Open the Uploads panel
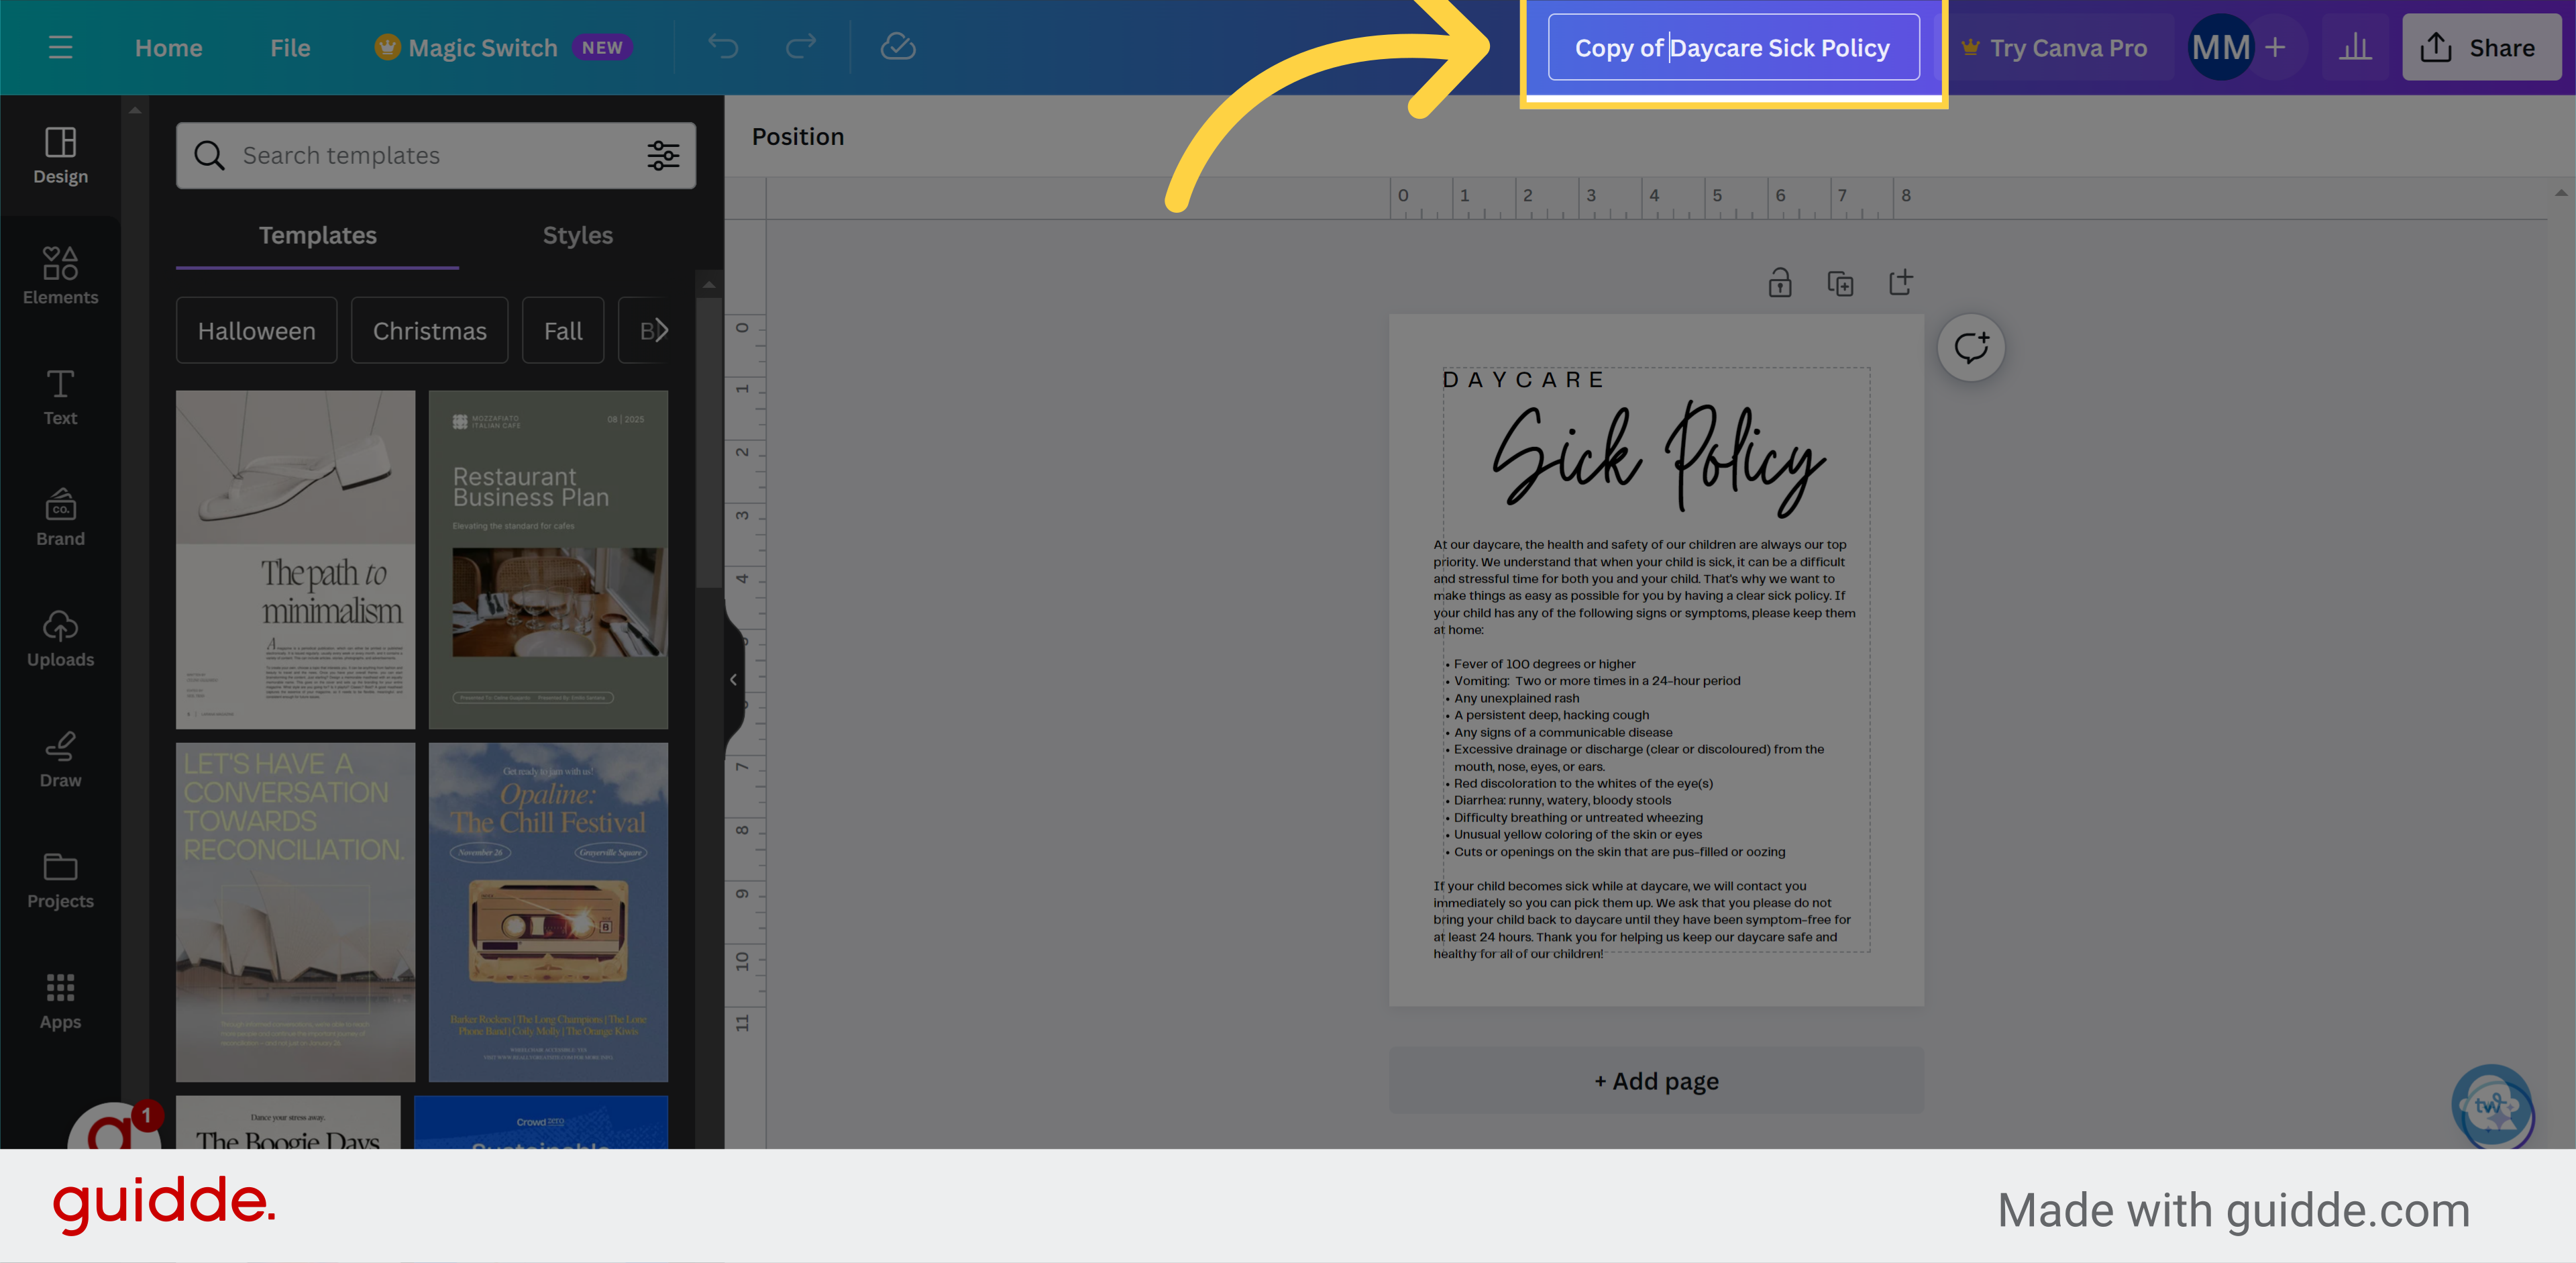Viewport: 2576px width, 1263px height. pos(60,637)
